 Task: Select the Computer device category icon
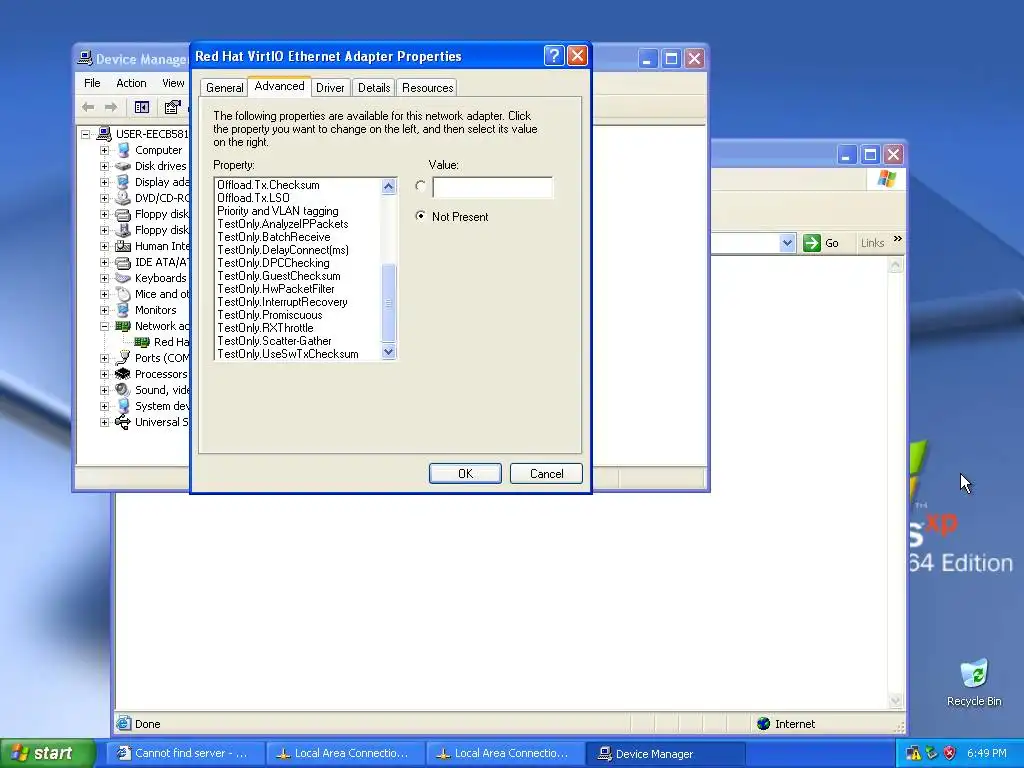(x=123, y=150)
